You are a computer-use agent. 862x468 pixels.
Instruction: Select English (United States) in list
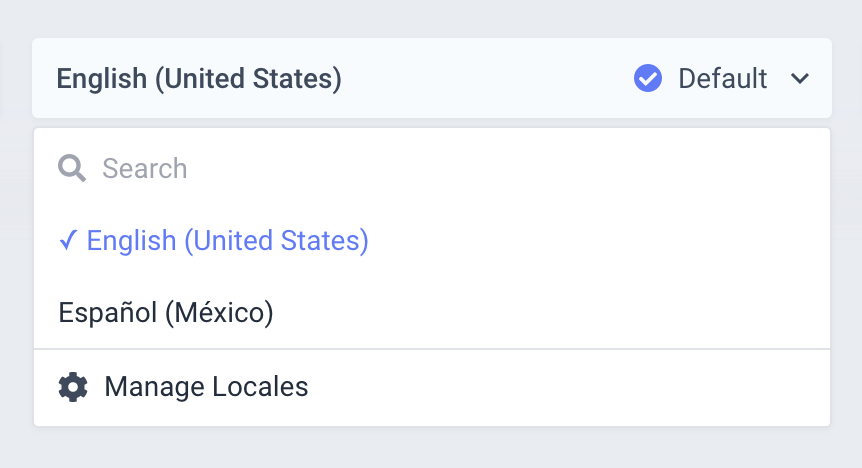432,240
